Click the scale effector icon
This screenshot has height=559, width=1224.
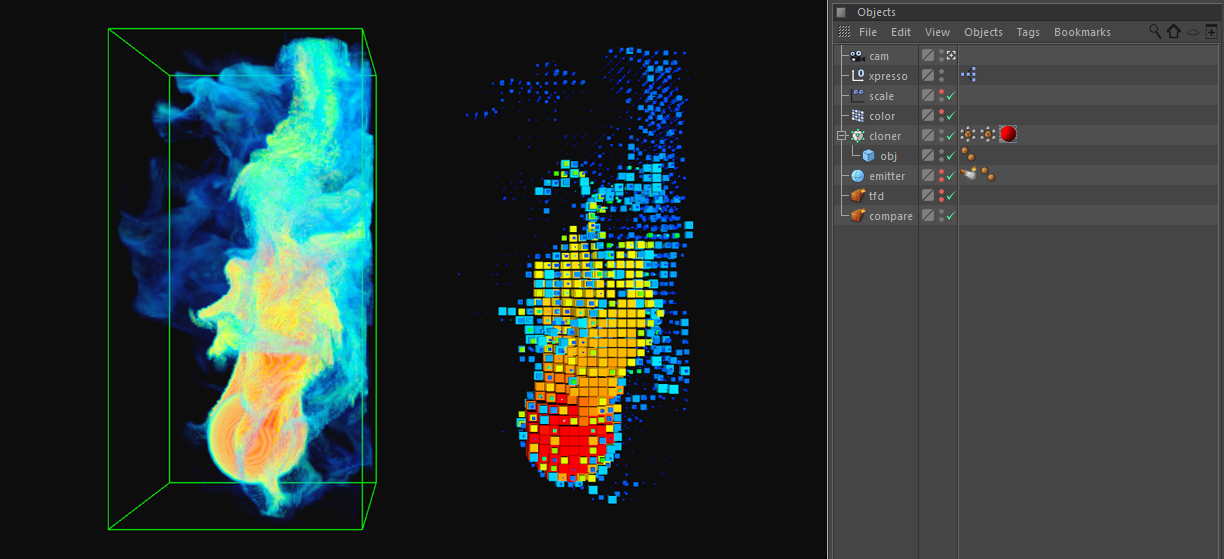857,96
